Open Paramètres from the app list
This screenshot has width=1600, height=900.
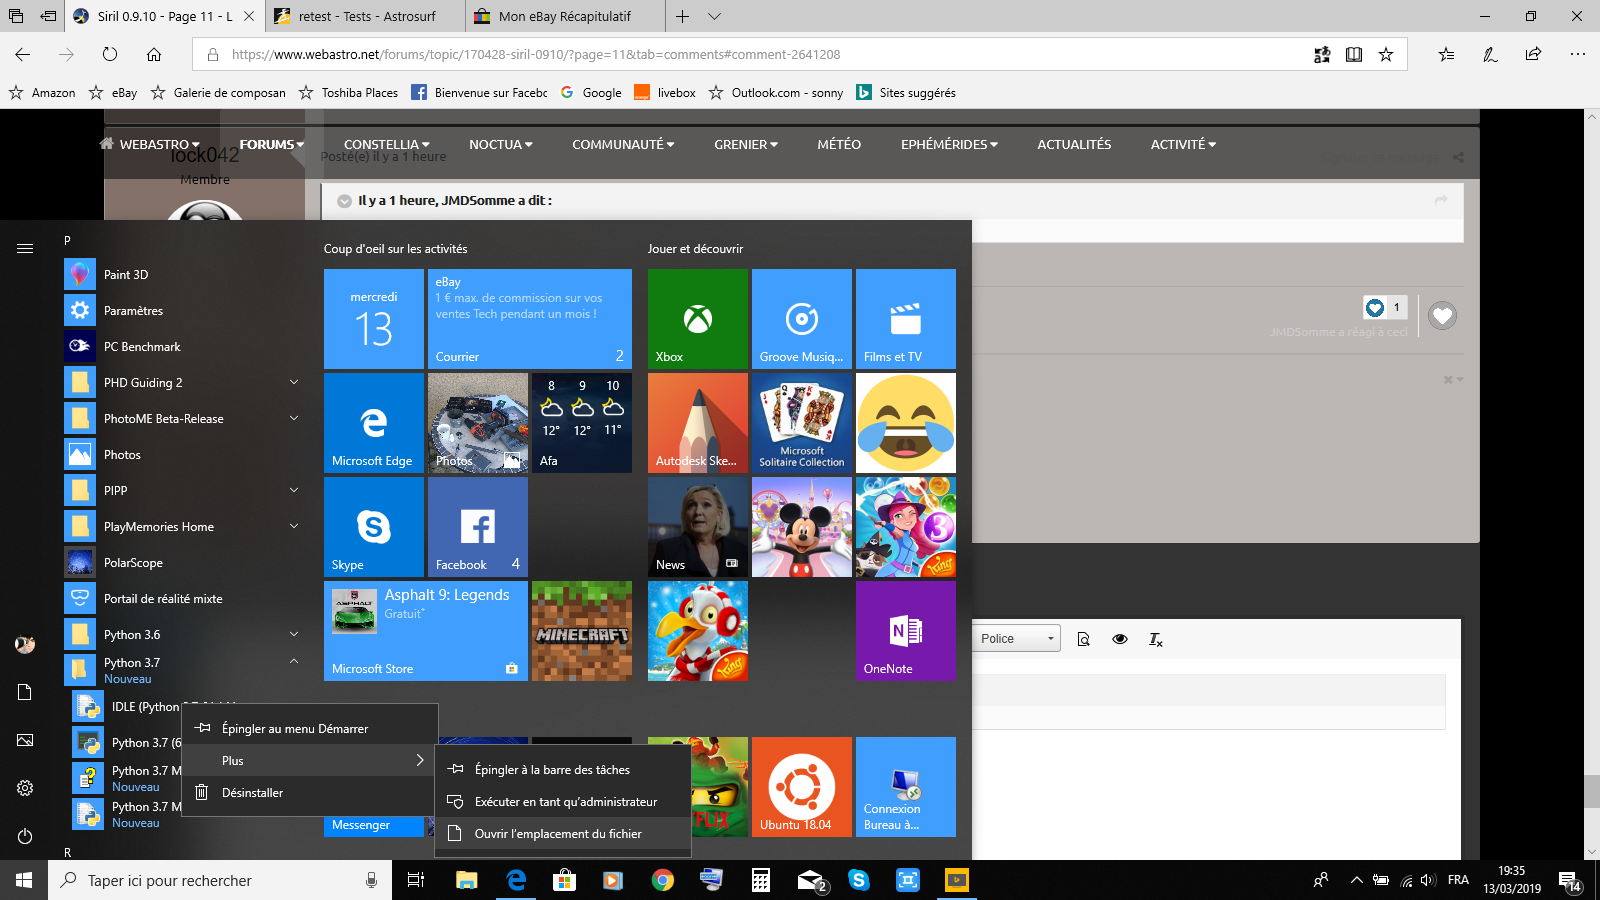click(x=184, y=311)
